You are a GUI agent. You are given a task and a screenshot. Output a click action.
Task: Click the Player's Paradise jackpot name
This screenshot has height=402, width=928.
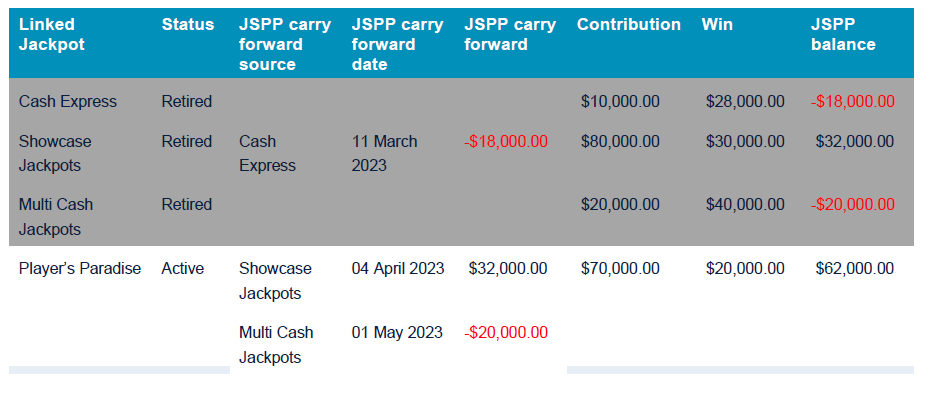(x=80, y=268)
